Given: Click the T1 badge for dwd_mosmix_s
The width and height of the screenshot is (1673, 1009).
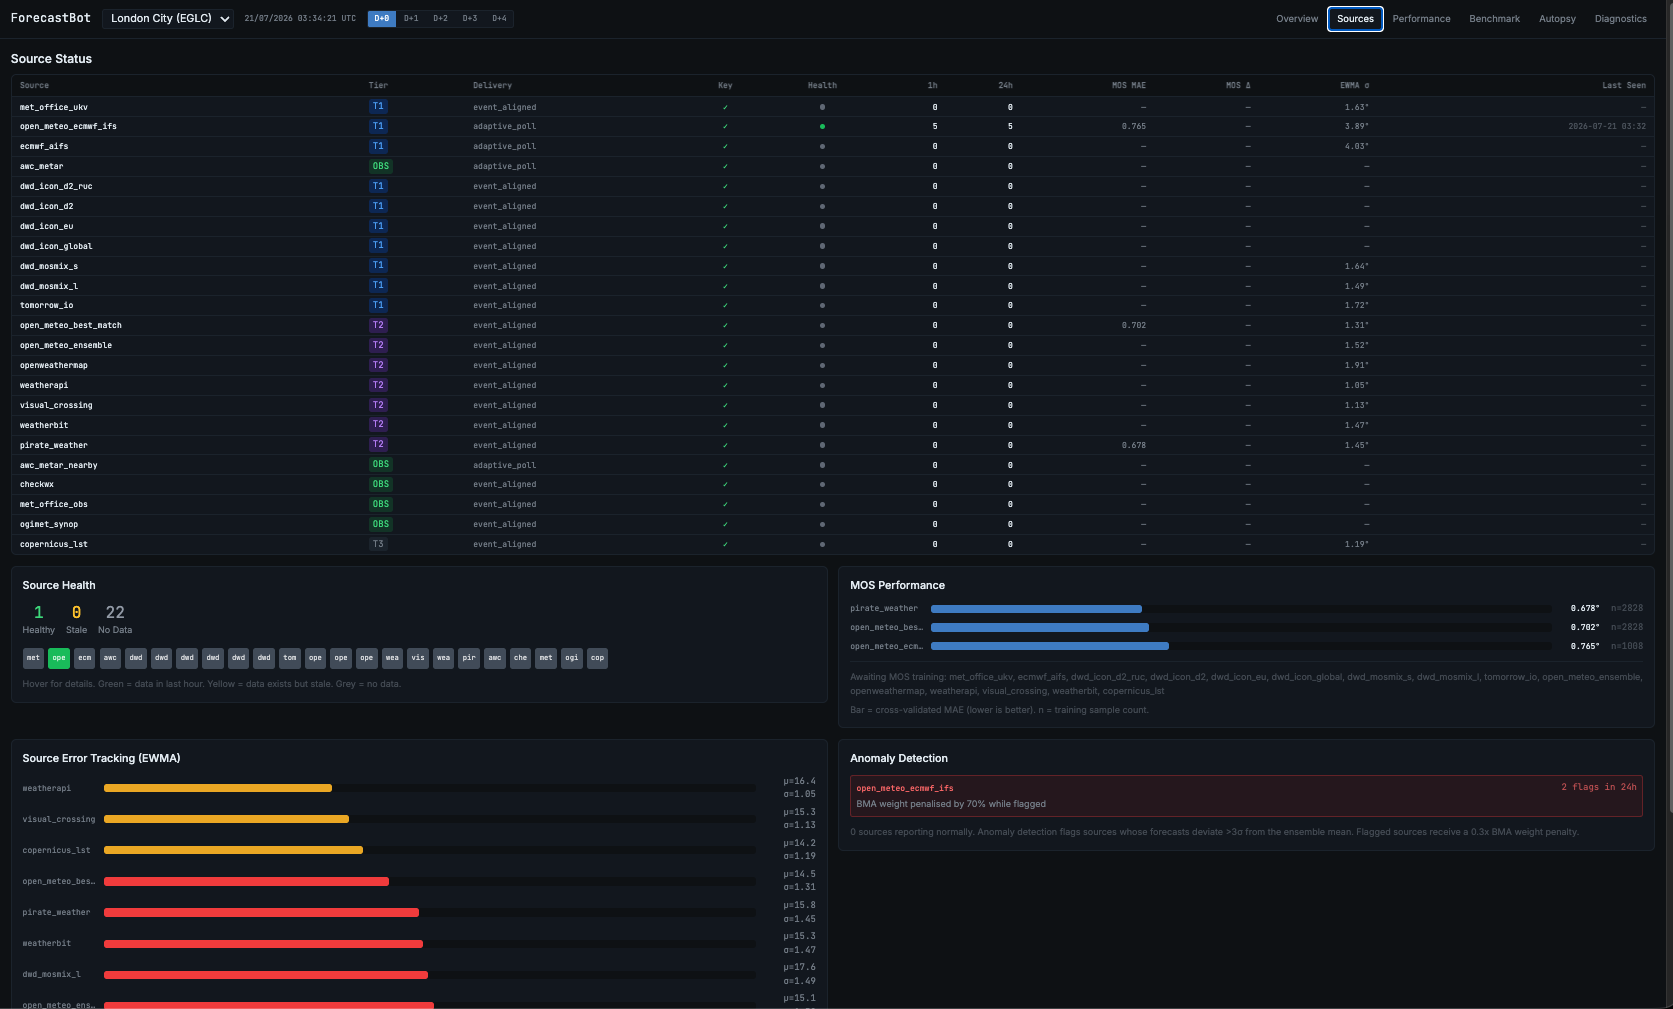Looking at the screenshot, I should [378, 265].
